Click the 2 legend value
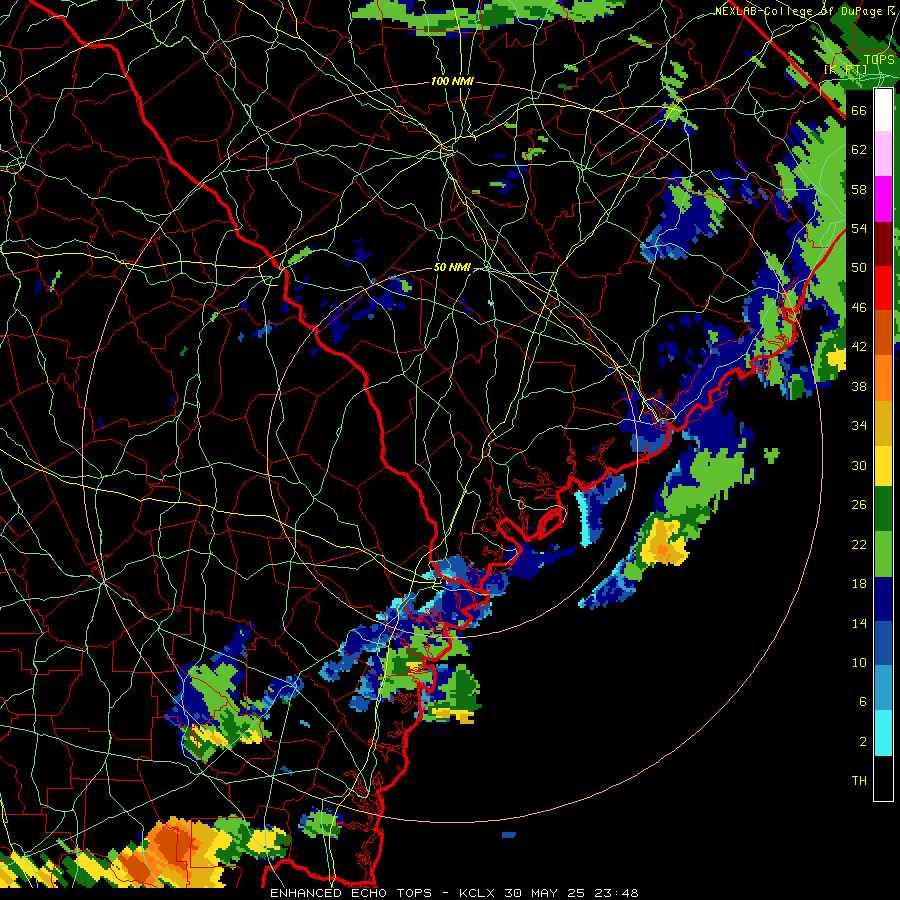The height and width of the screenshot is (900, 900). pyautogui.click(x=862, y=741)
